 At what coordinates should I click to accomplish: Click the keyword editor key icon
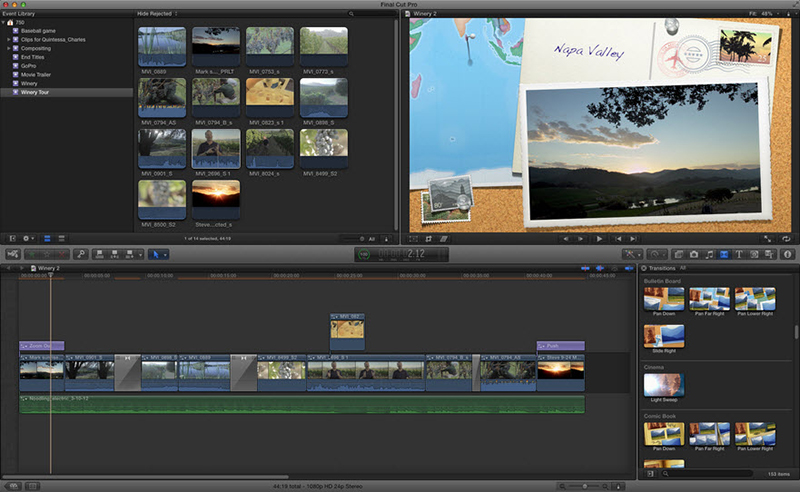pos(81,255)
